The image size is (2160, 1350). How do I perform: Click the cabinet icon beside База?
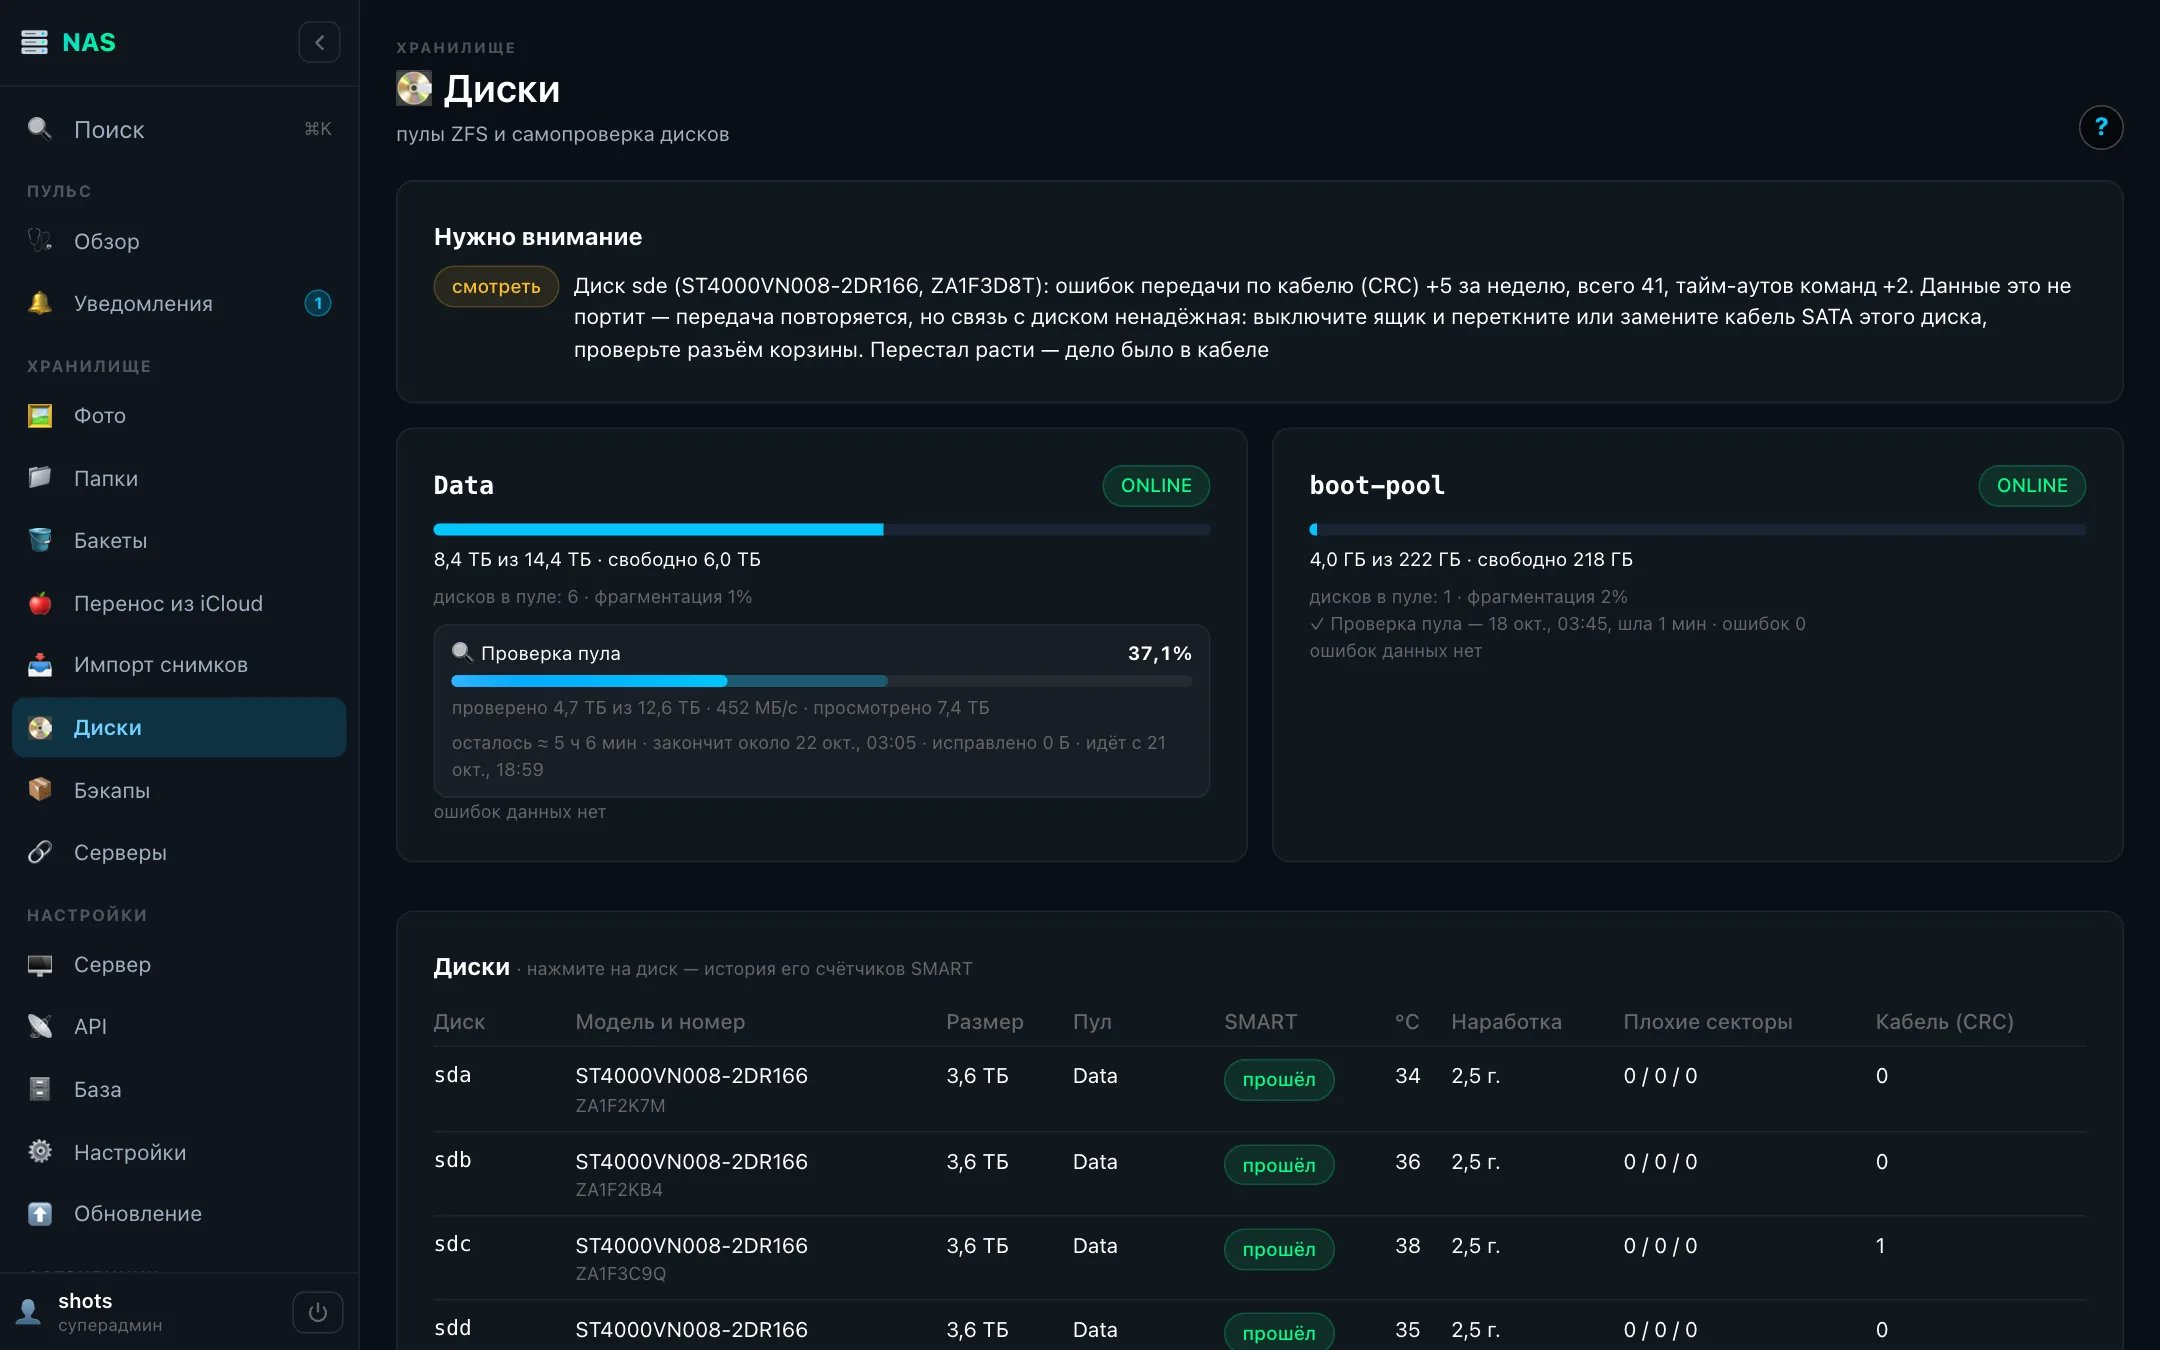coord(40,1089)
